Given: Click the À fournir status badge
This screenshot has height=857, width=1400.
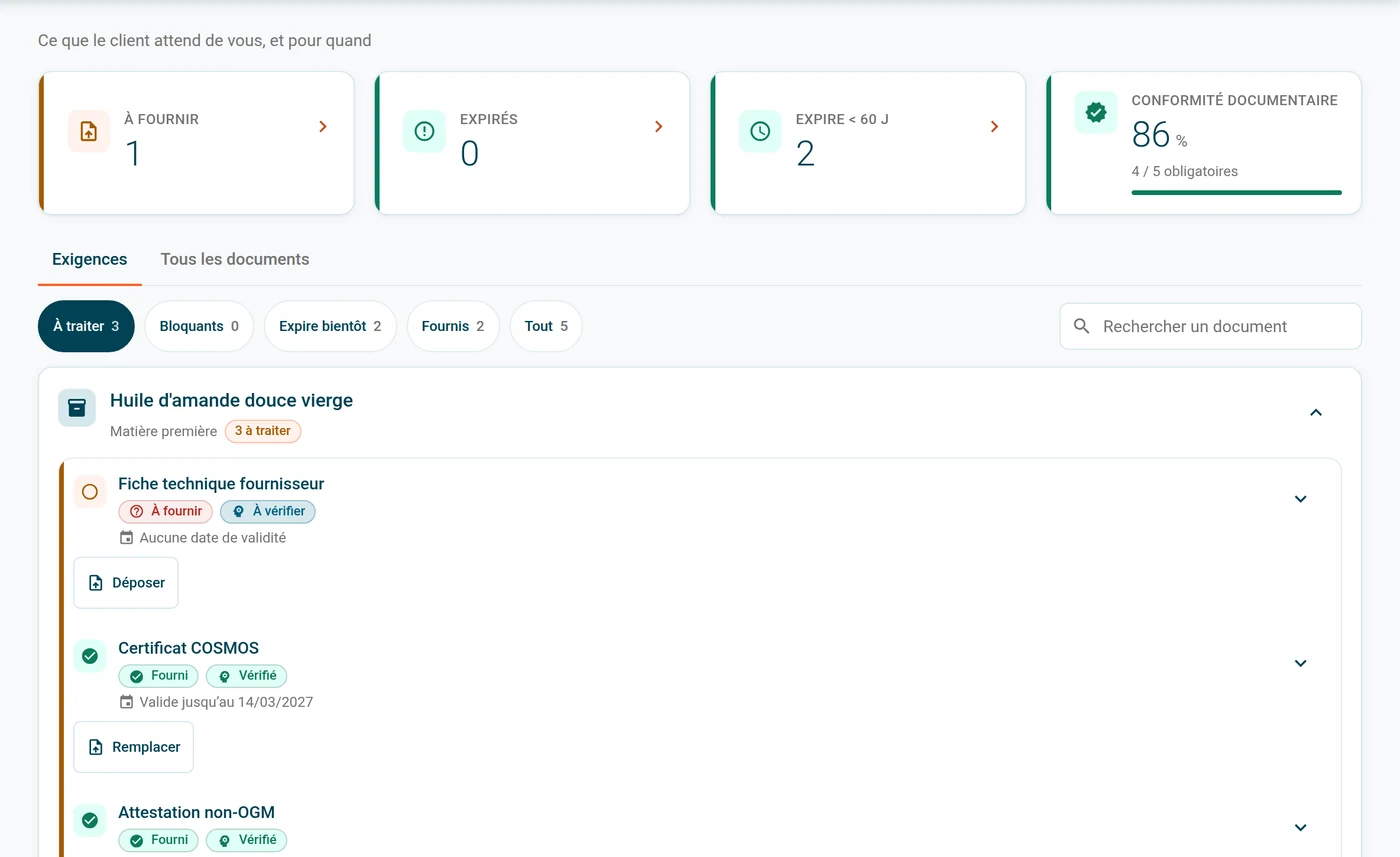Looking at the screenshot, I should [166, 511].
